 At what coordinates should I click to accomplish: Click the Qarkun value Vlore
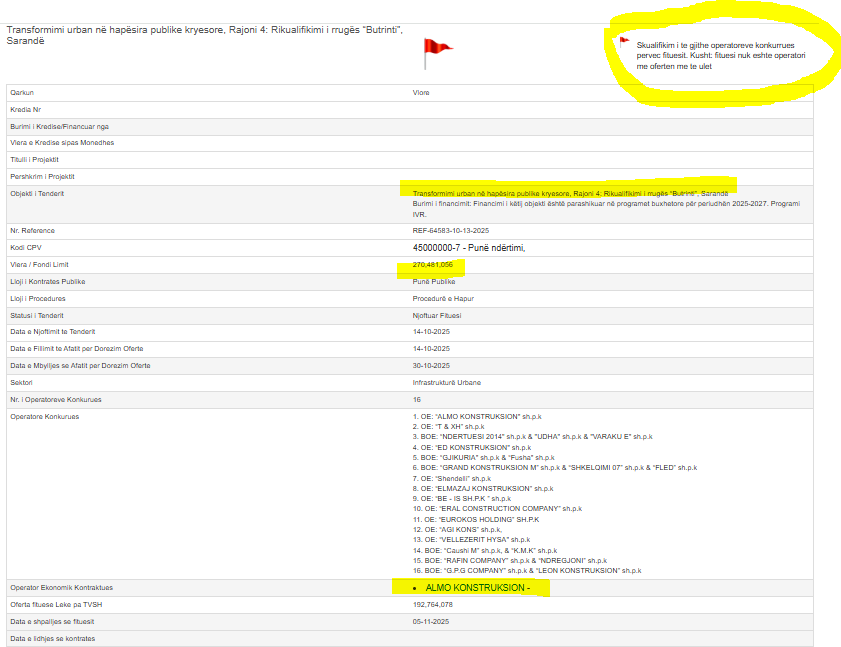(421, 92)
